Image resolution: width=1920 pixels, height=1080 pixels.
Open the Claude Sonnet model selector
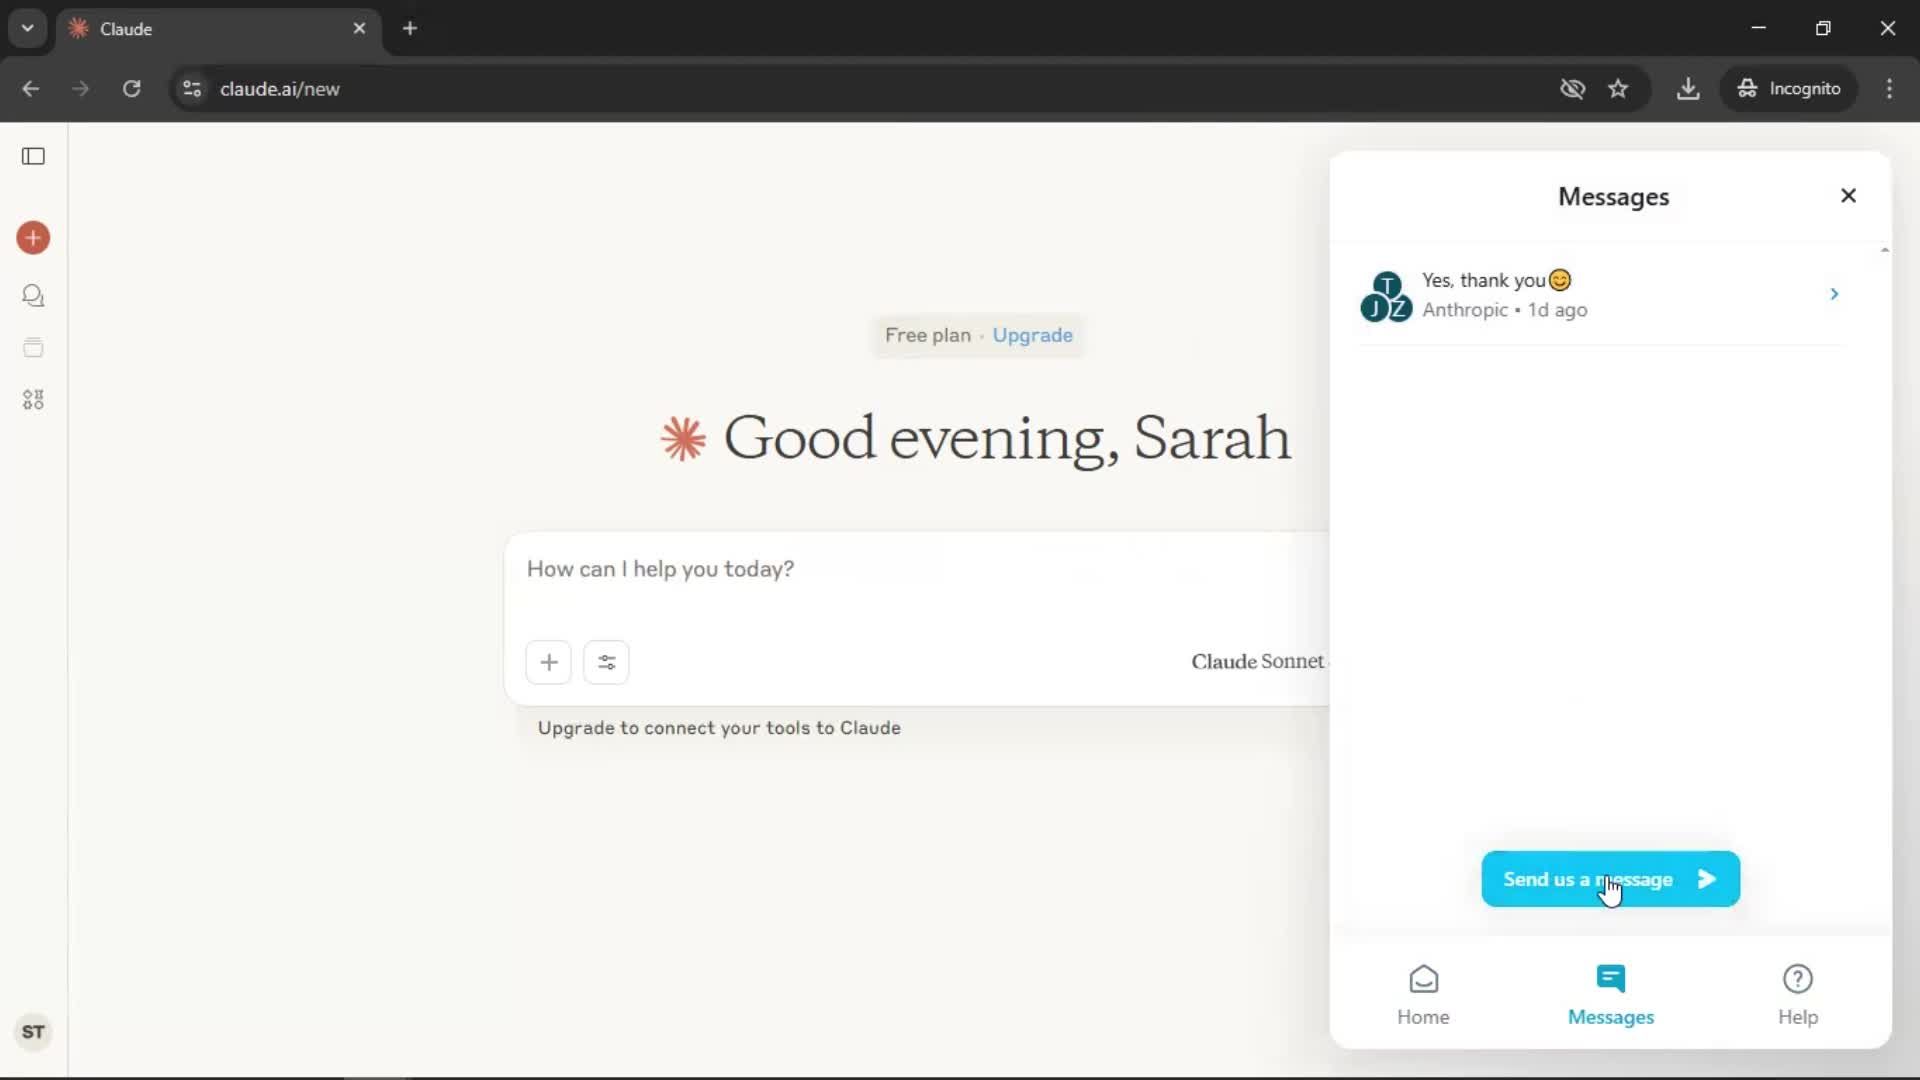point(1259,661)
